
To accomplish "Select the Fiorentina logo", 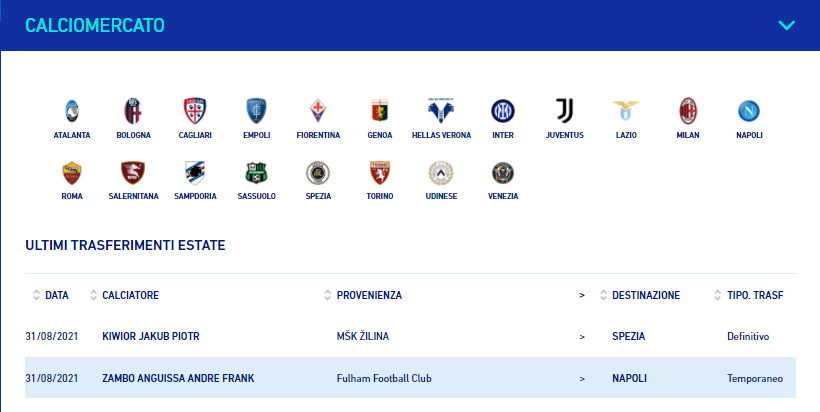I will pyautogui.click(x=318, y=111).
